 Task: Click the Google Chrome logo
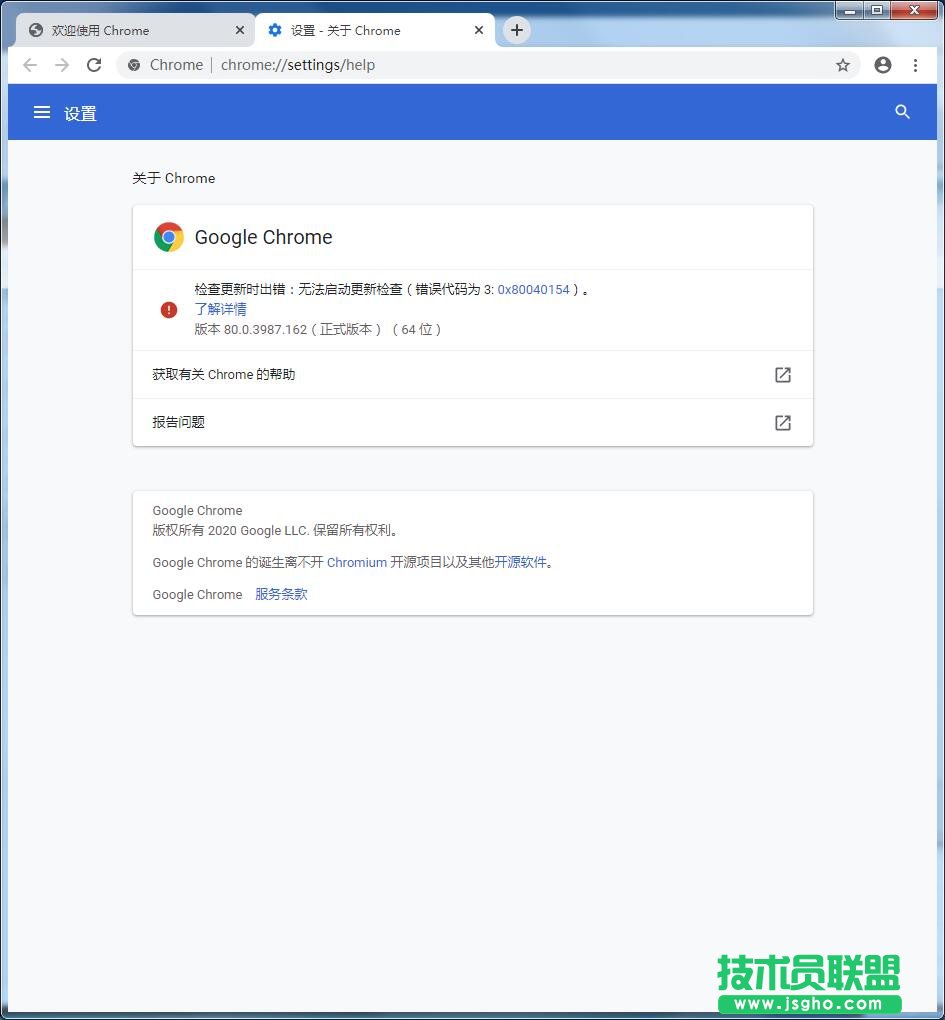pyautogui.click(x=168, y=237)
